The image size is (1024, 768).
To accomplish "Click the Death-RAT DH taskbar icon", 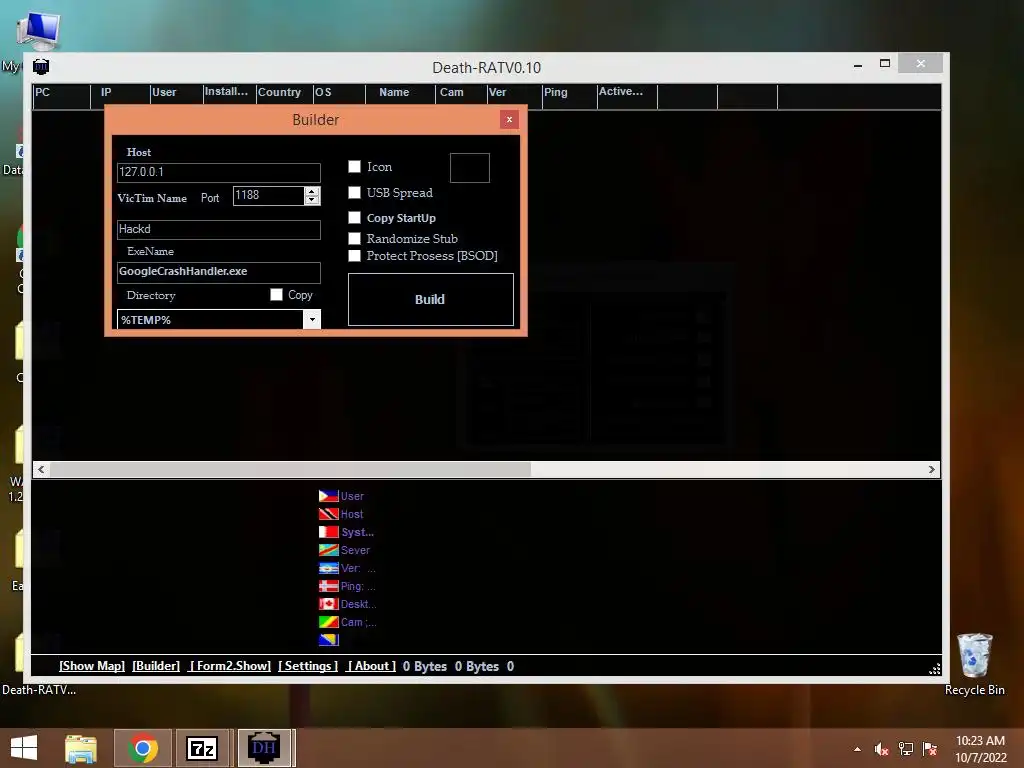I will (x=264, y=748).
